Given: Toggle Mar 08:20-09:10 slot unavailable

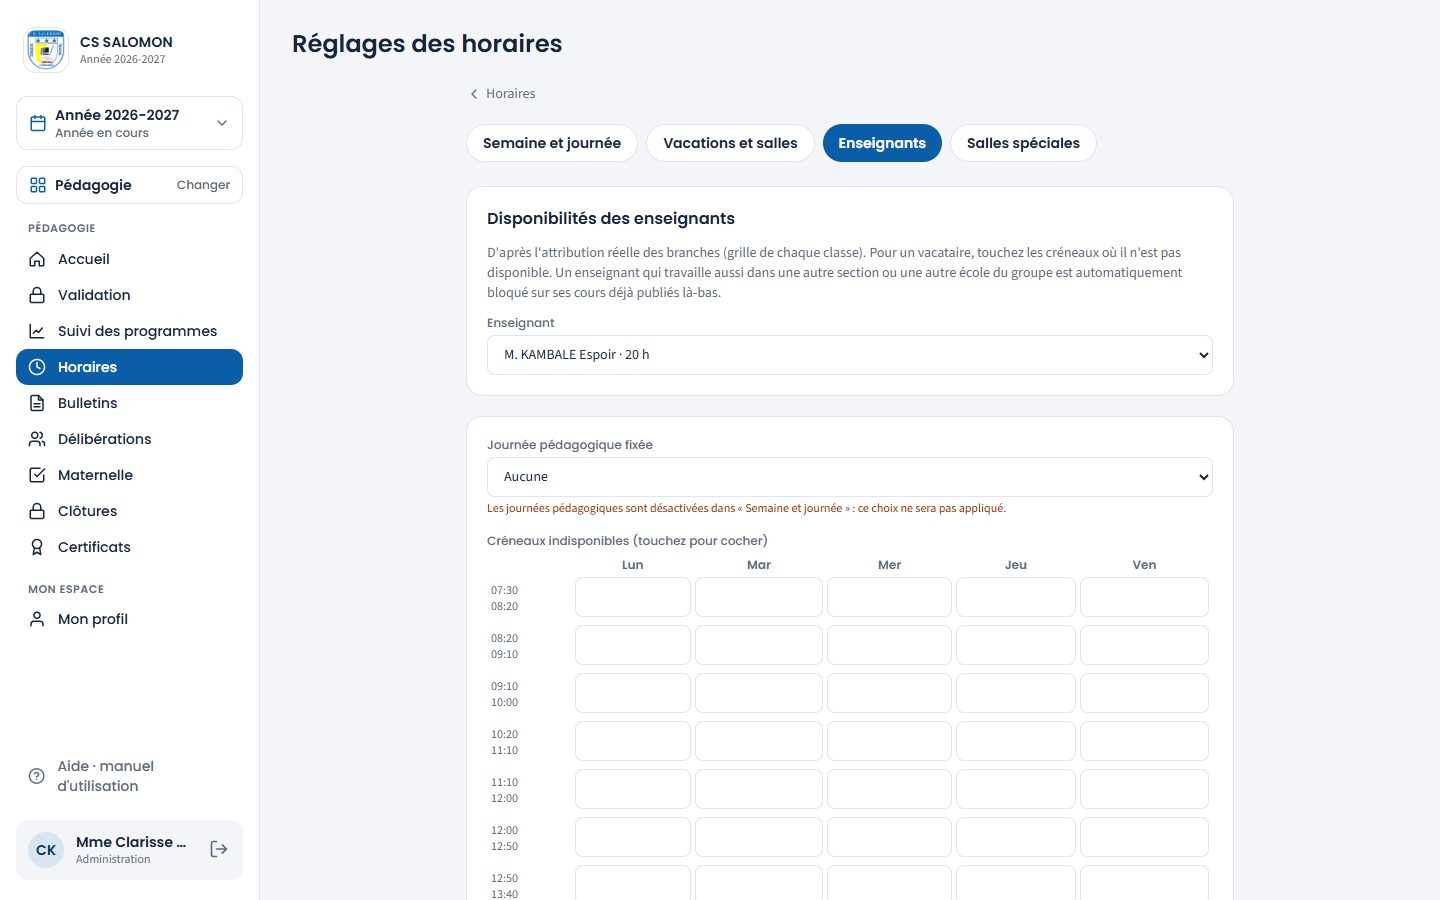Looking at the screenshot, I should coord(759,645).
